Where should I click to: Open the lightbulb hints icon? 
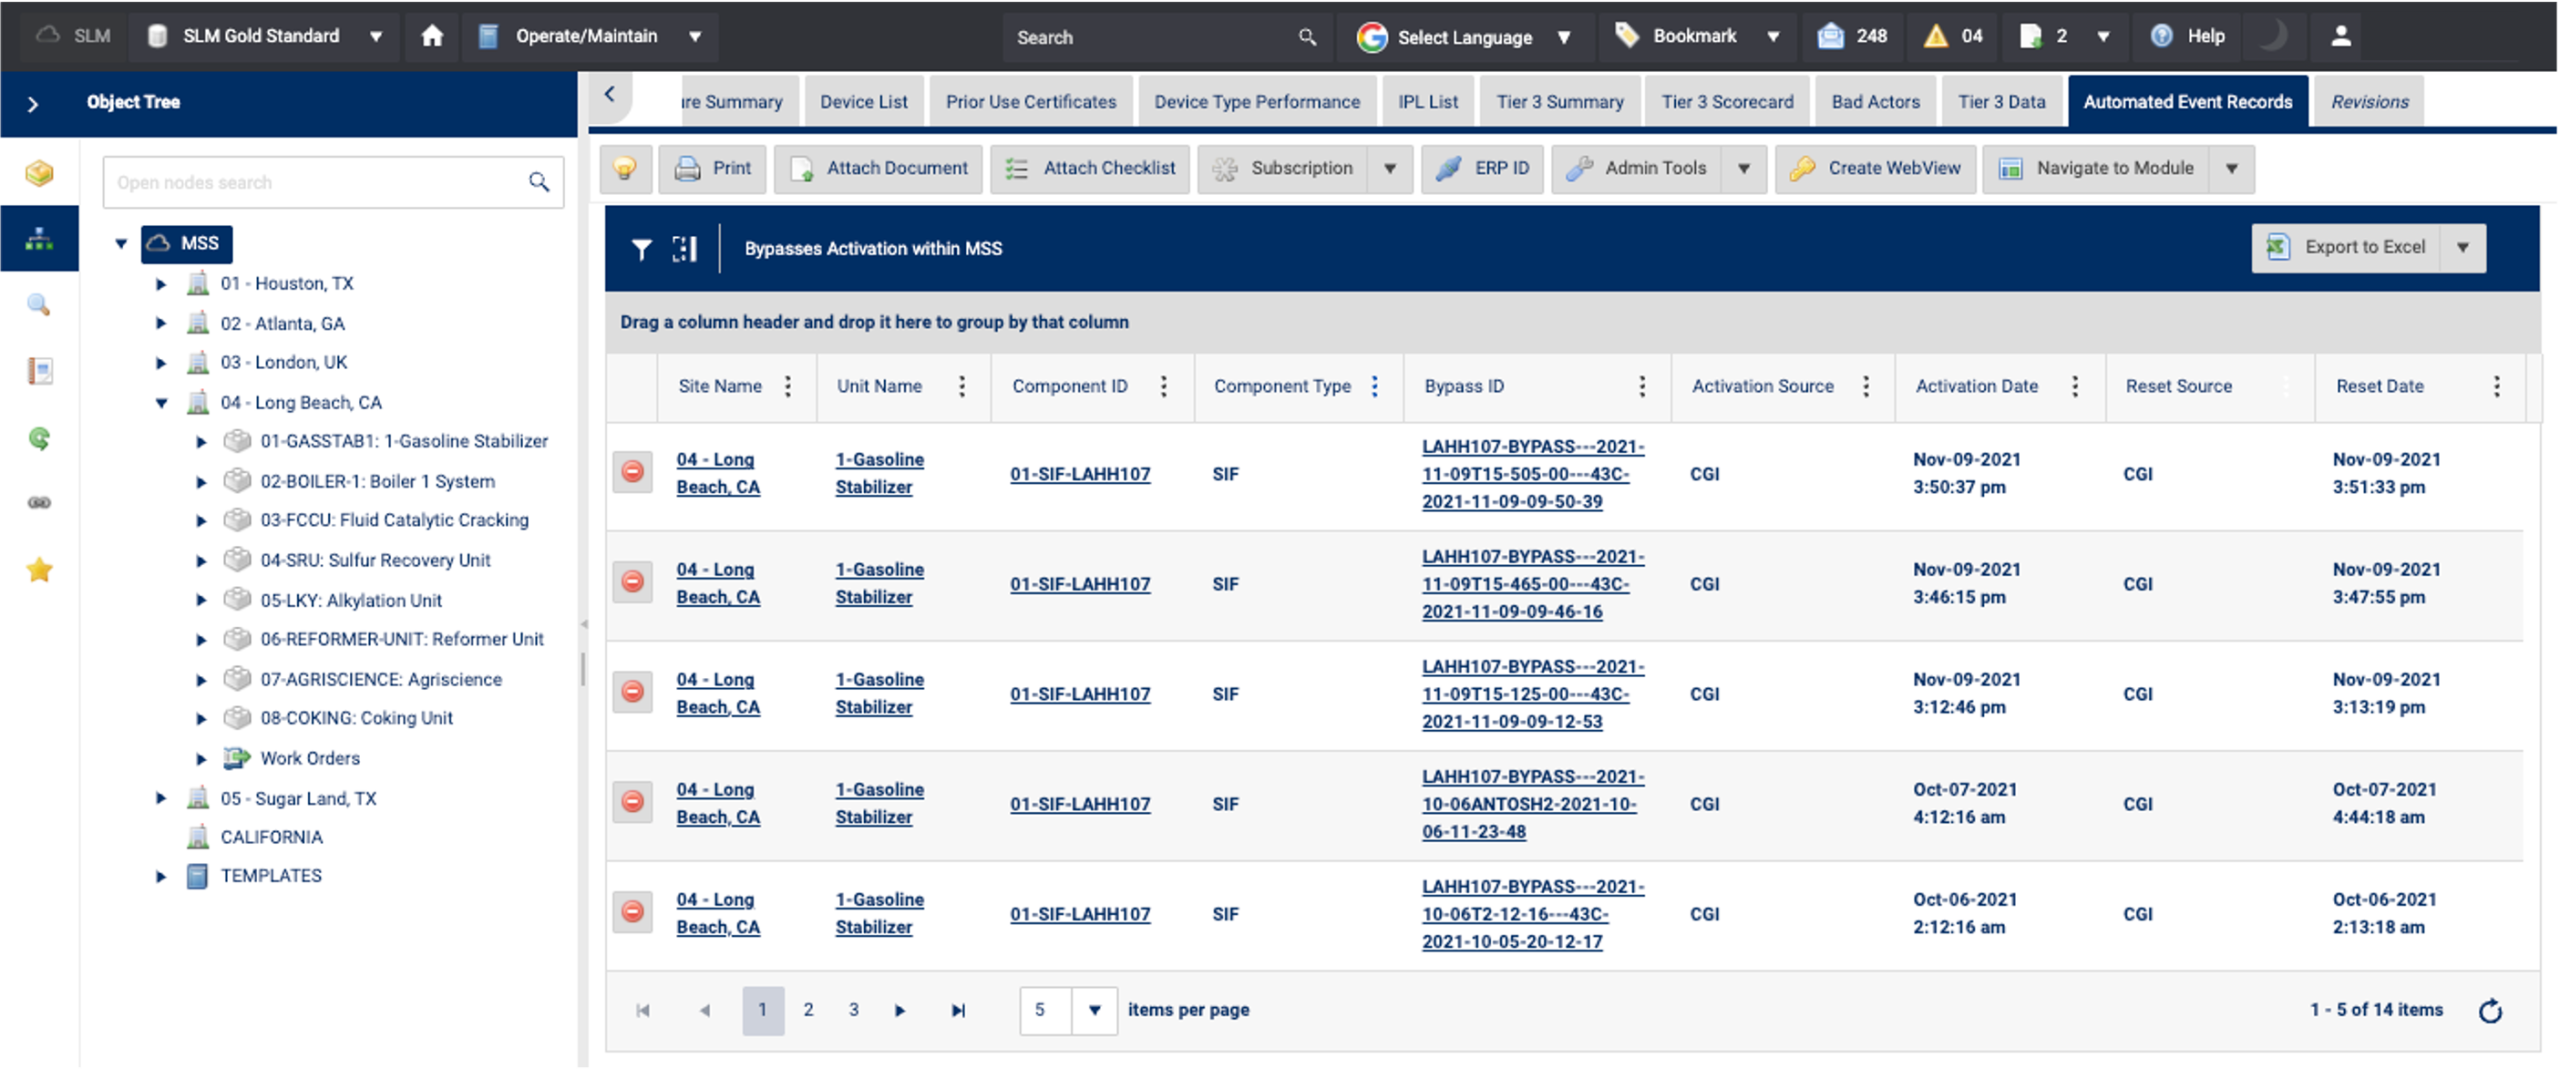pos(625,168)
